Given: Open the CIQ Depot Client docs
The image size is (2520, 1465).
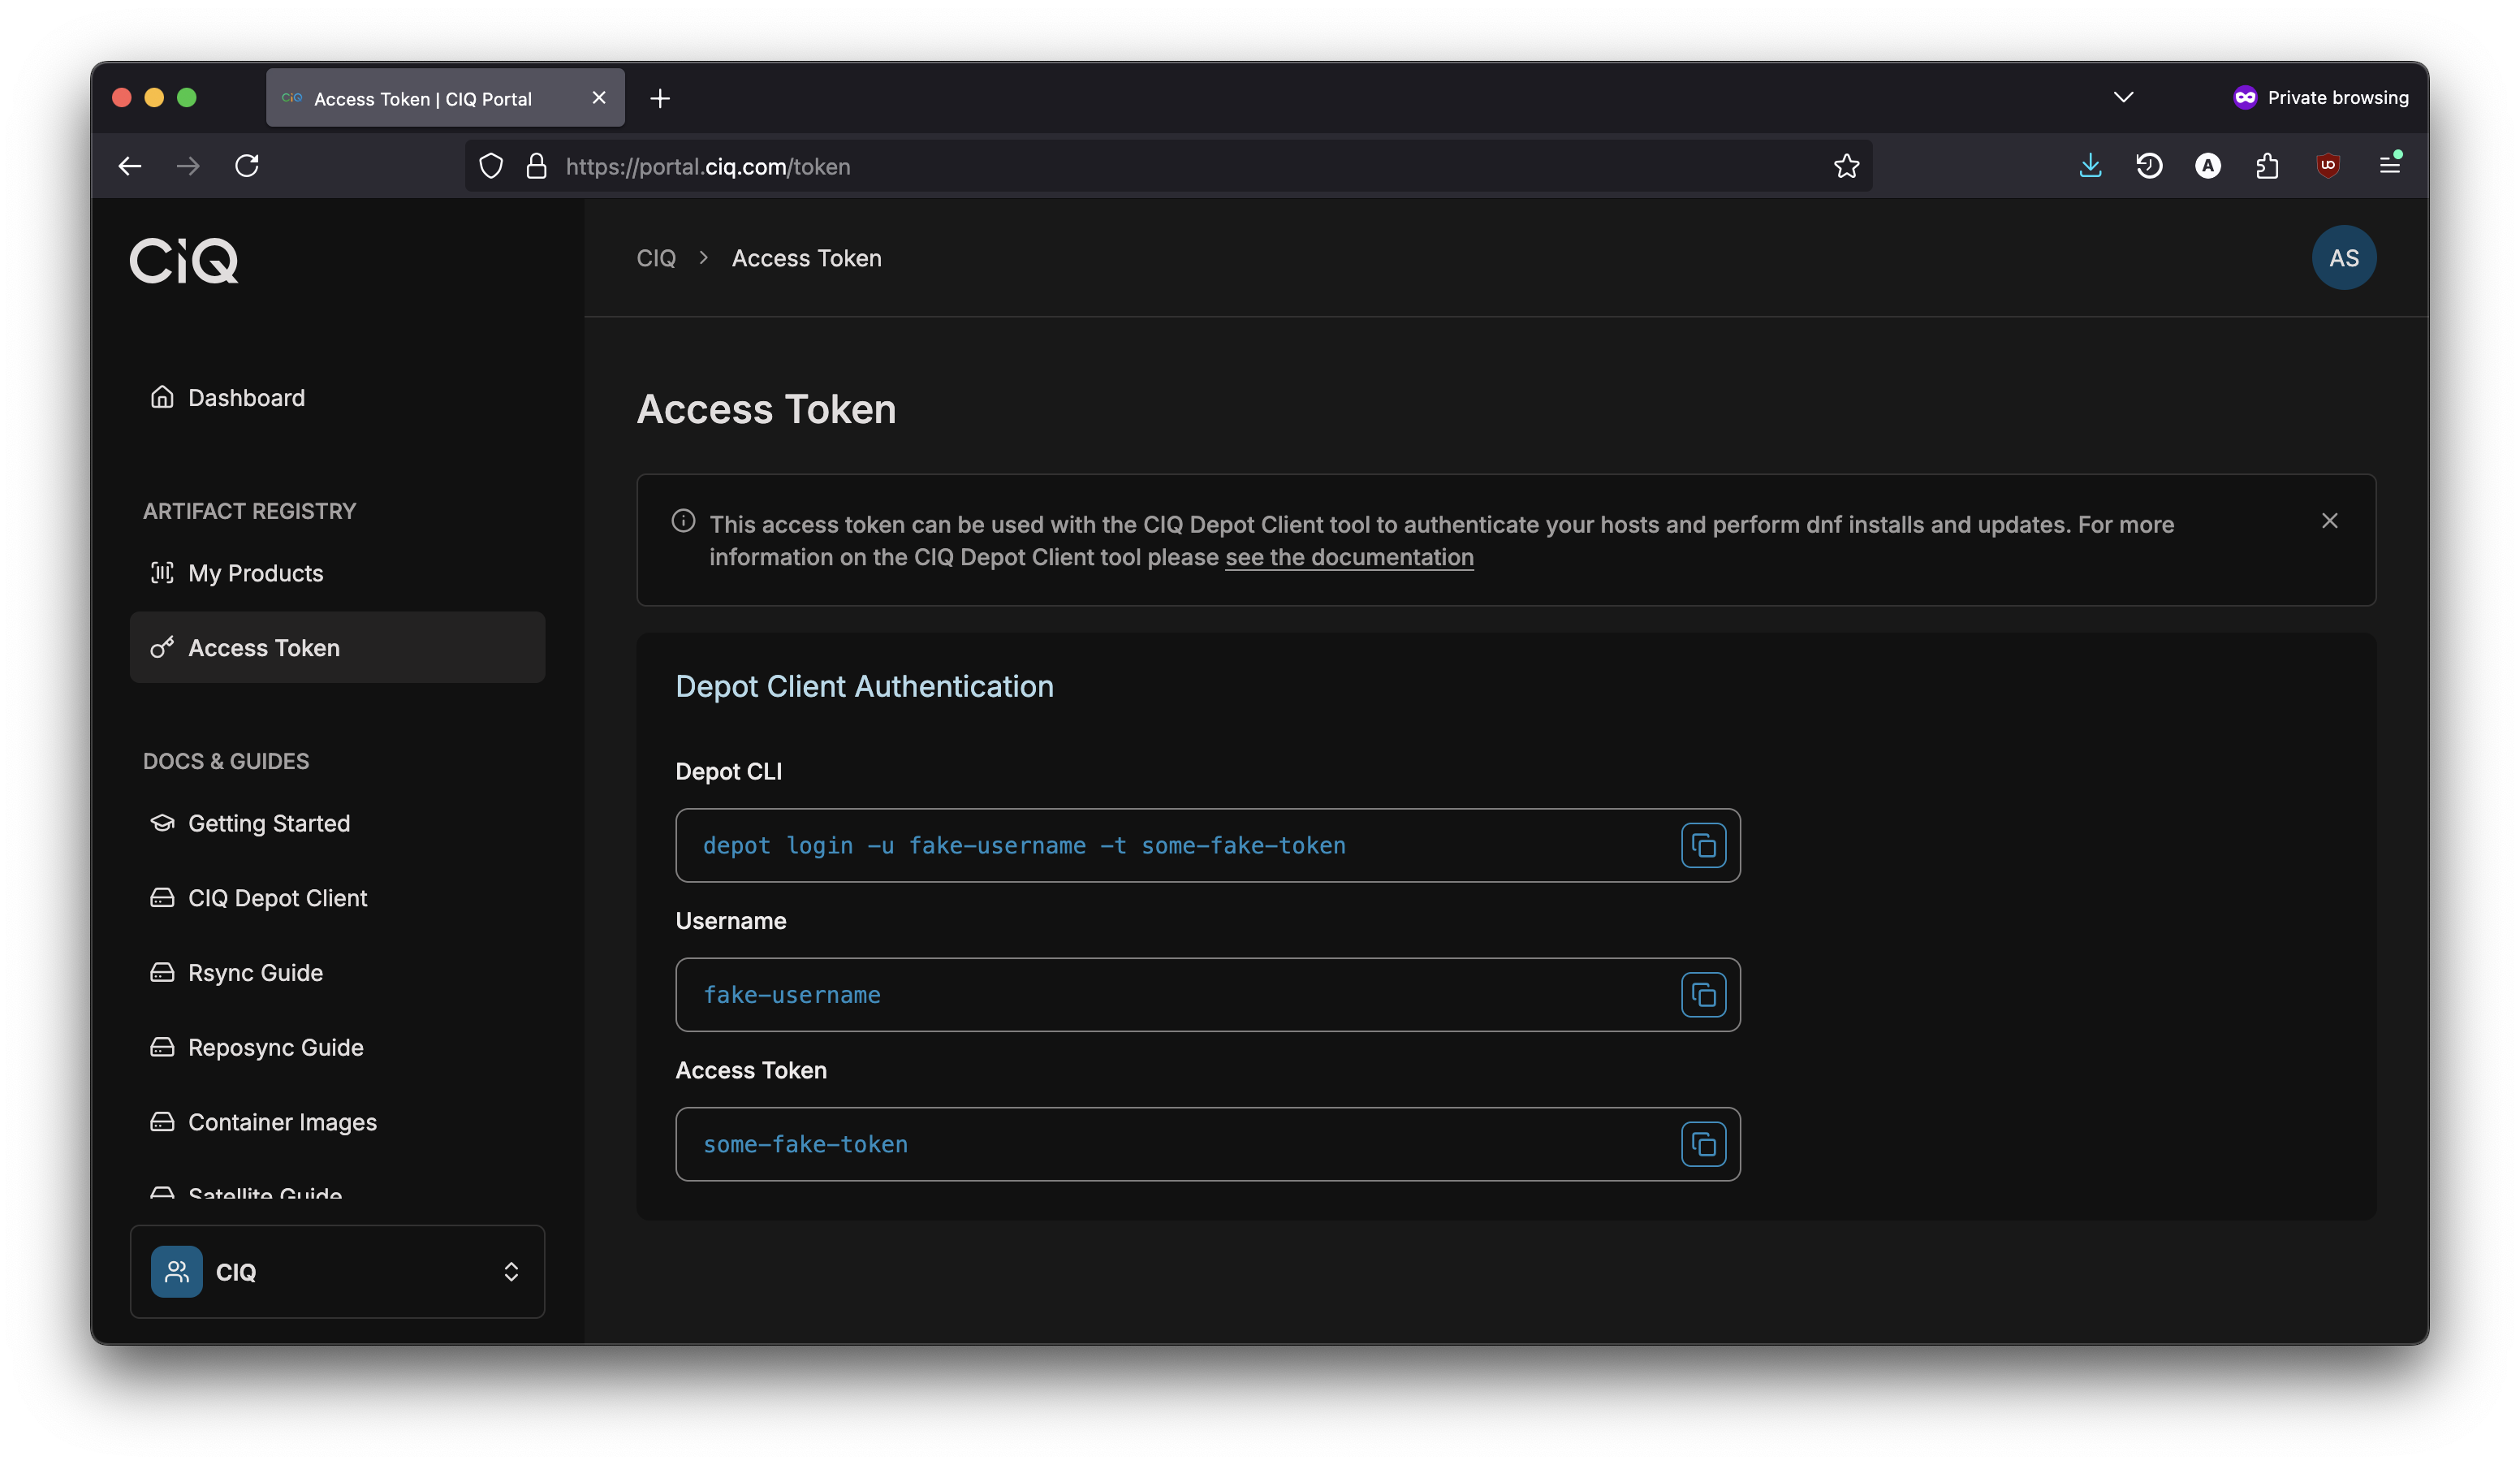Looking at the screenshot, I should click(x=277, y=897).
